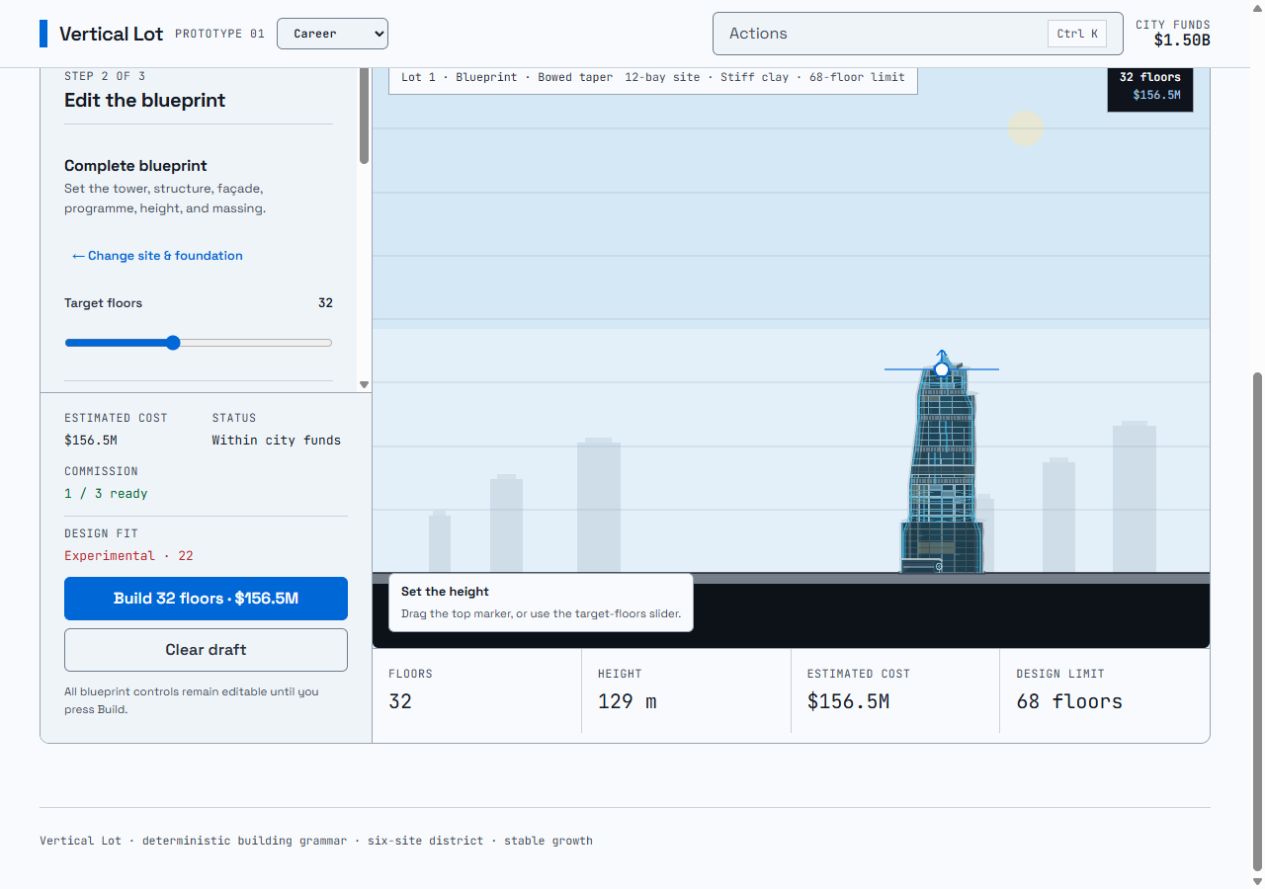
Task: Click the tower entrance door icon
Action: tap(938, 566)
